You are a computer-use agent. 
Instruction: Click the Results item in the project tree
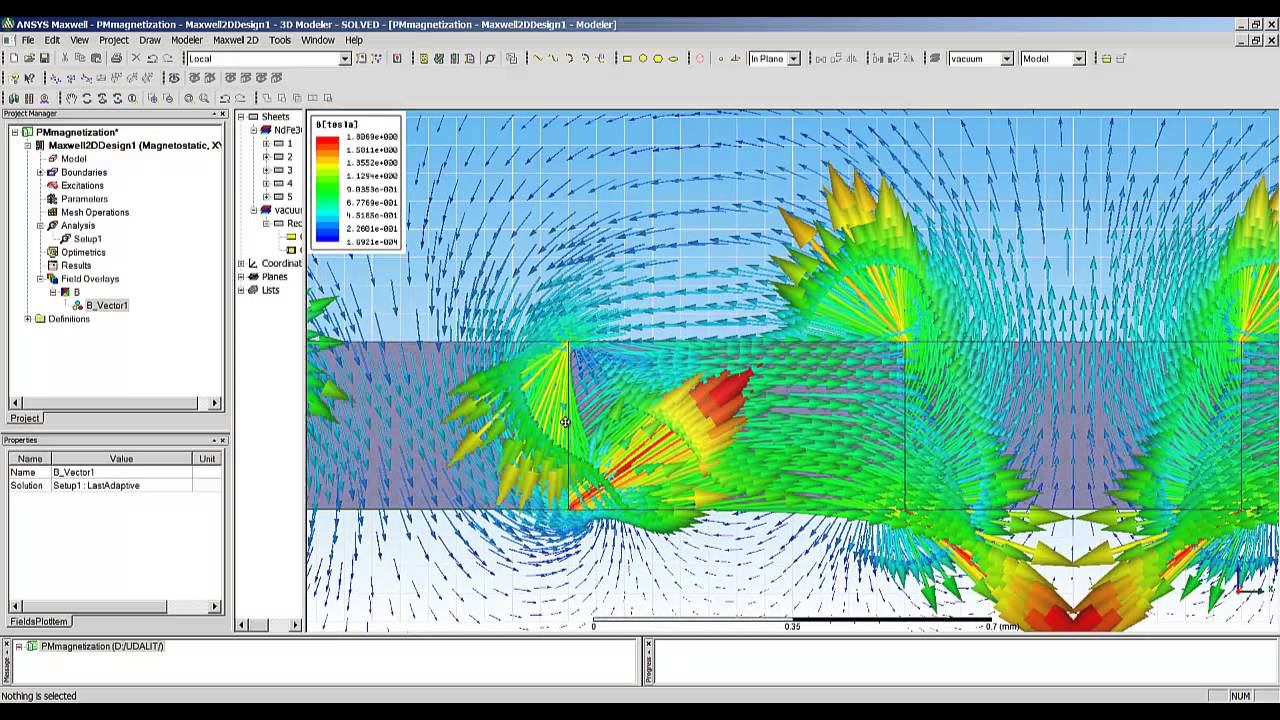76,266
